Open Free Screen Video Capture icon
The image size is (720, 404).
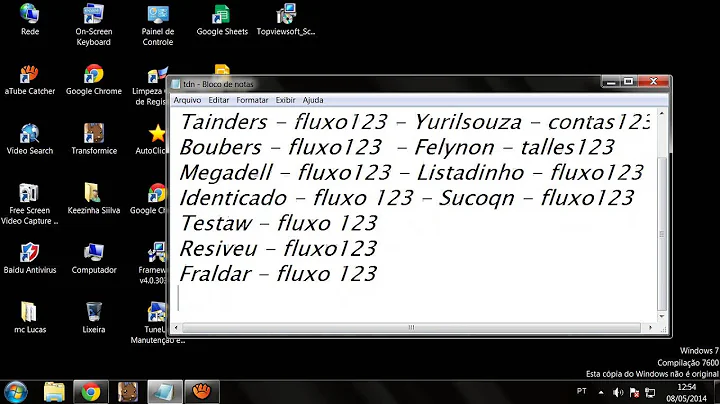click(30, 204)
